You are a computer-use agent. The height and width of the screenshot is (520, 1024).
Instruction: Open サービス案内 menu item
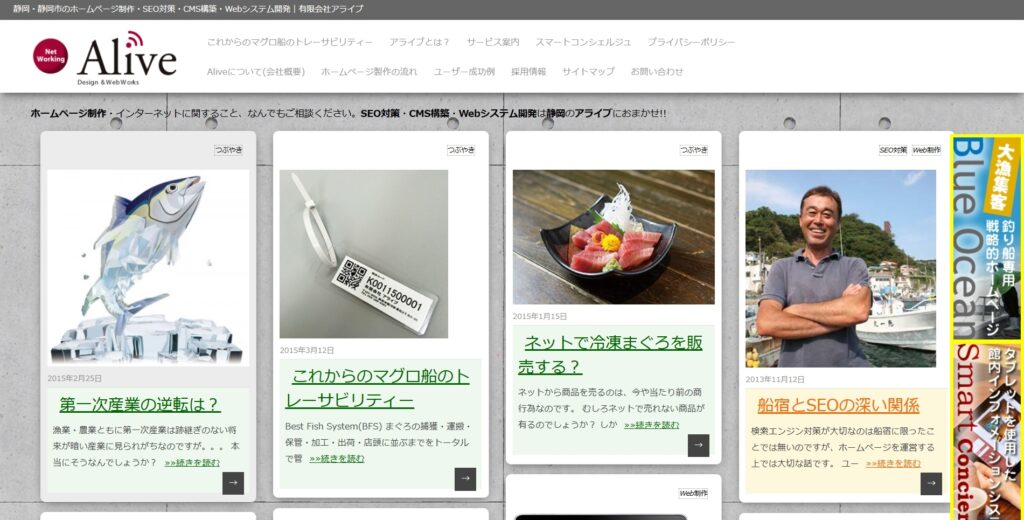coord(493,42)
